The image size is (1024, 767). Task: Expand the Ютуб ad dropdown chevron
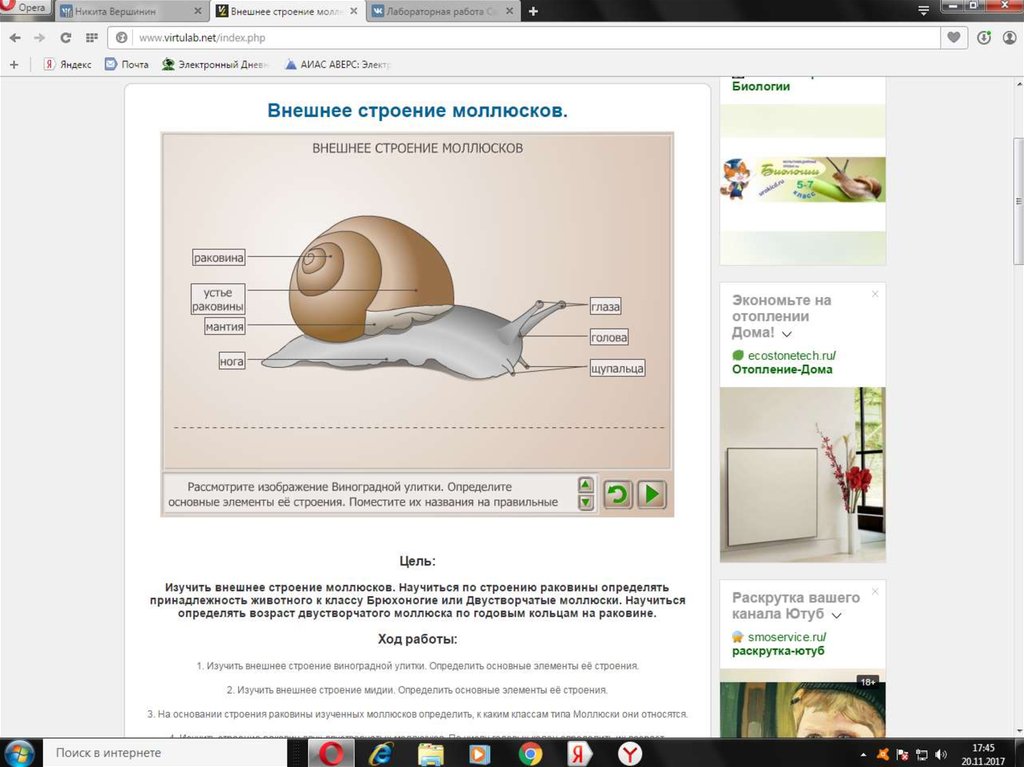tap(836, 615)
